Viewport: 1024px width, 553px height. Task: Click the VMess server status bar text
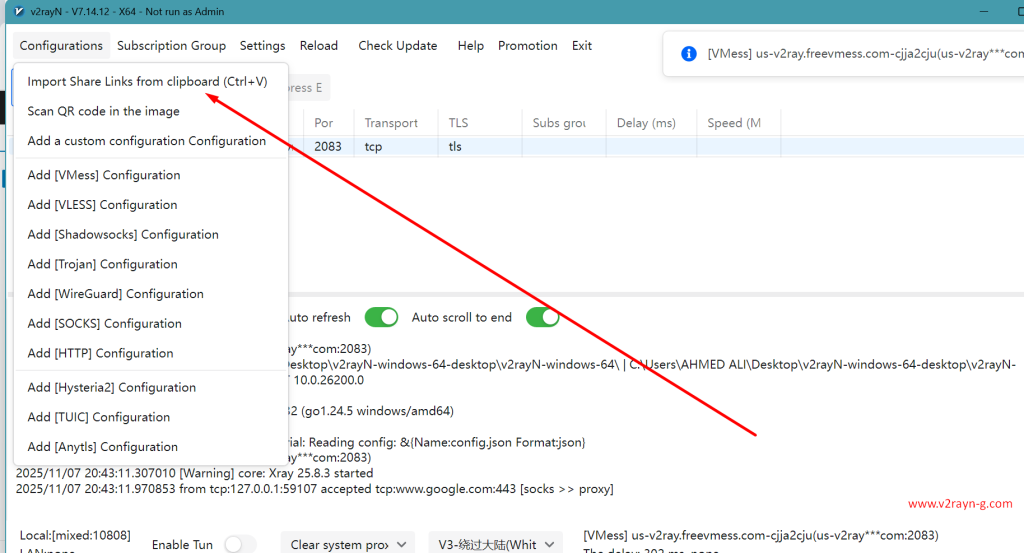761,535
